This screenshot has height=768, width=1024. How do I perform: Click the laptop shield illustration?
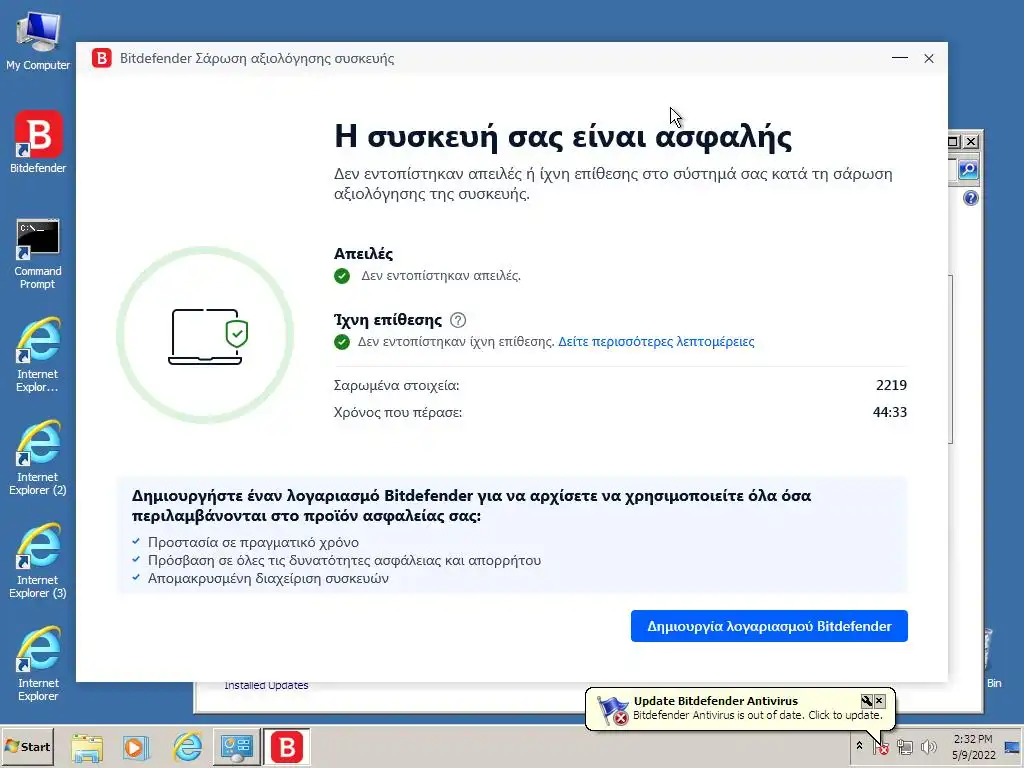click(x=205, y=336)
